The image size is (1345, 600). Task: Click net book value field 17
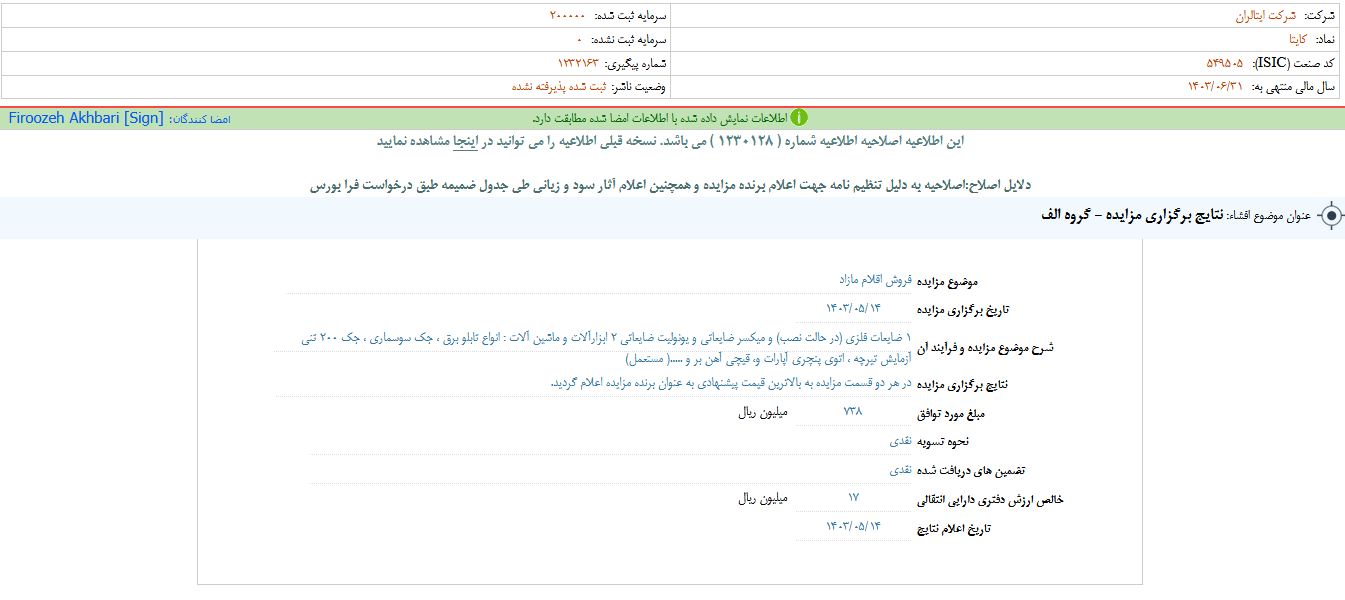[x=853, y=497]
